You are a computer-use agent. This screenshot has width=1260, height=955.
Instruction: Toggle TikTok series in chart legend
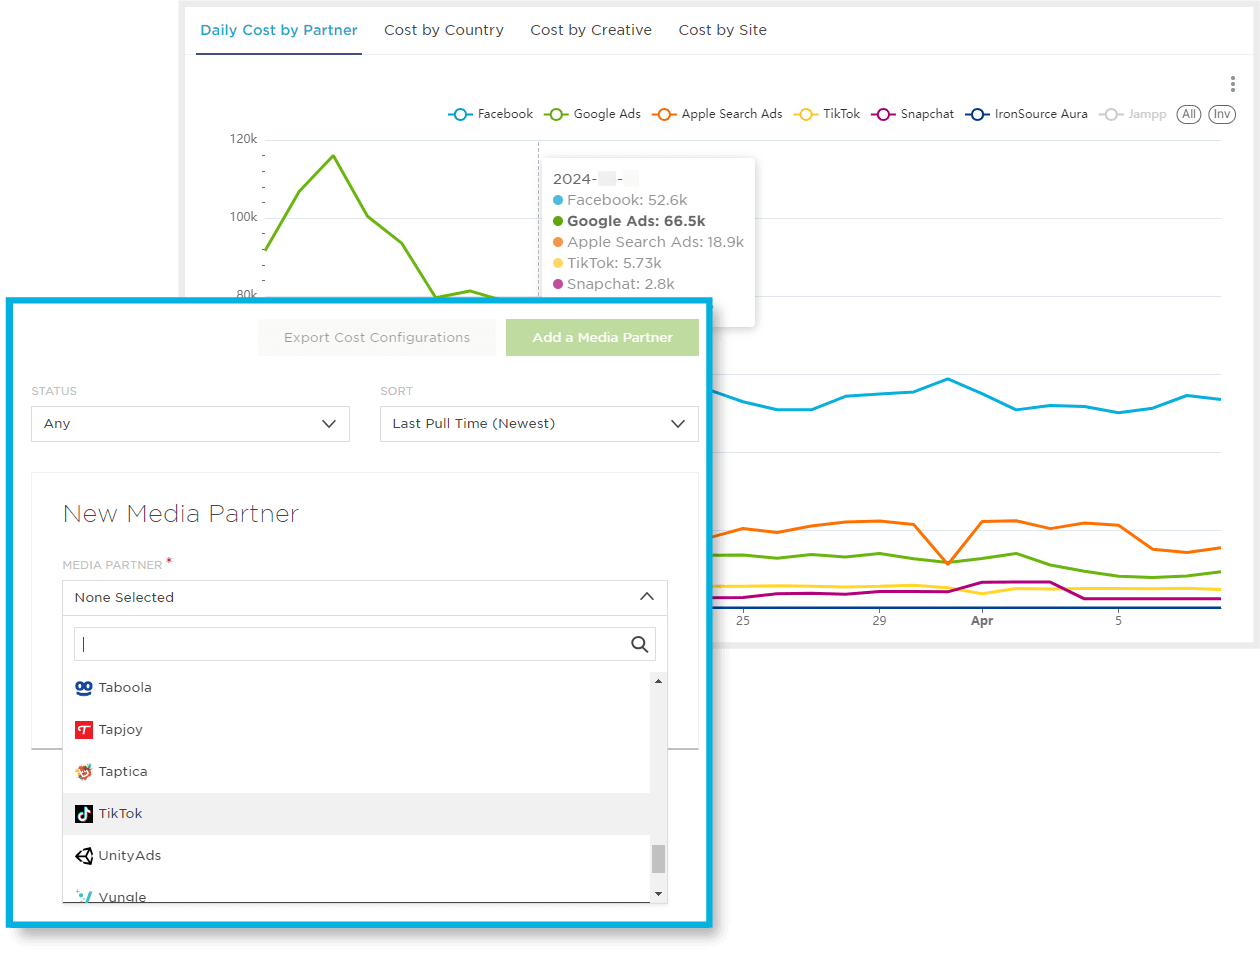pyautogui.click(x=827, y=114)
